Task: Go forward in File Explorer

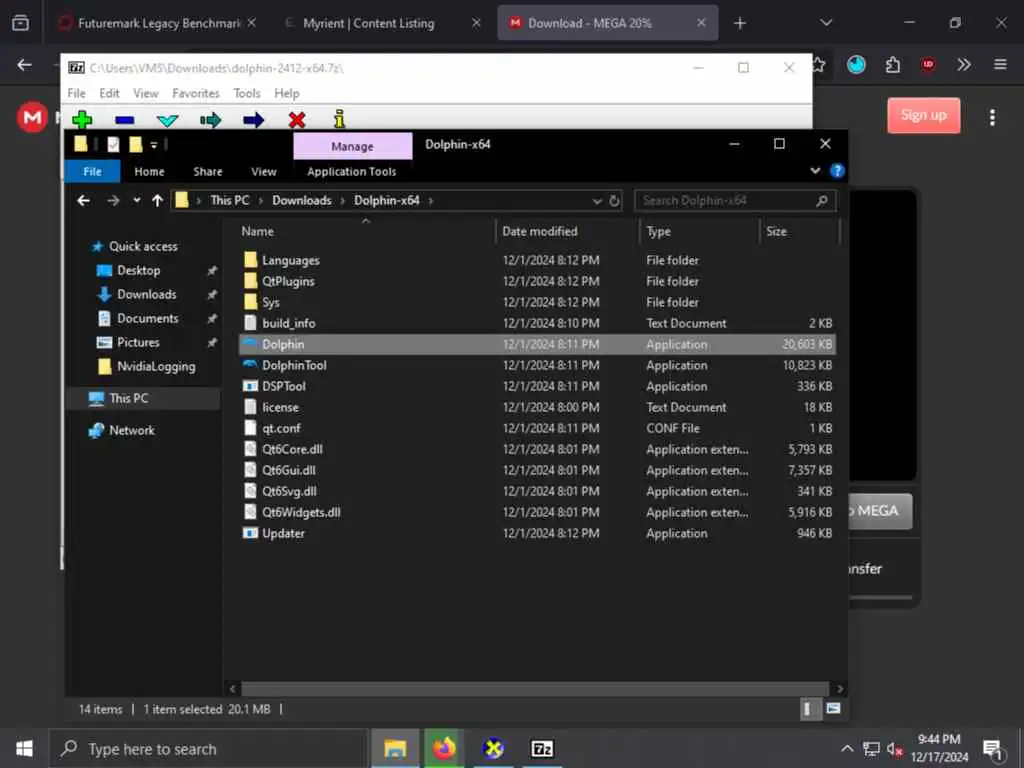Action: 113,200
